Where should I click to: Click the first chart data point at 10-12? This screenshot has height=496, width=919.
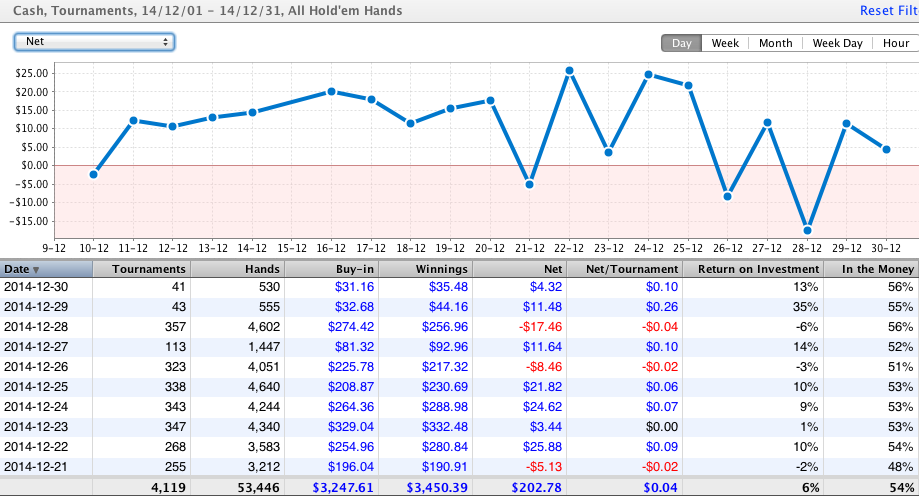tap(94, 174)
